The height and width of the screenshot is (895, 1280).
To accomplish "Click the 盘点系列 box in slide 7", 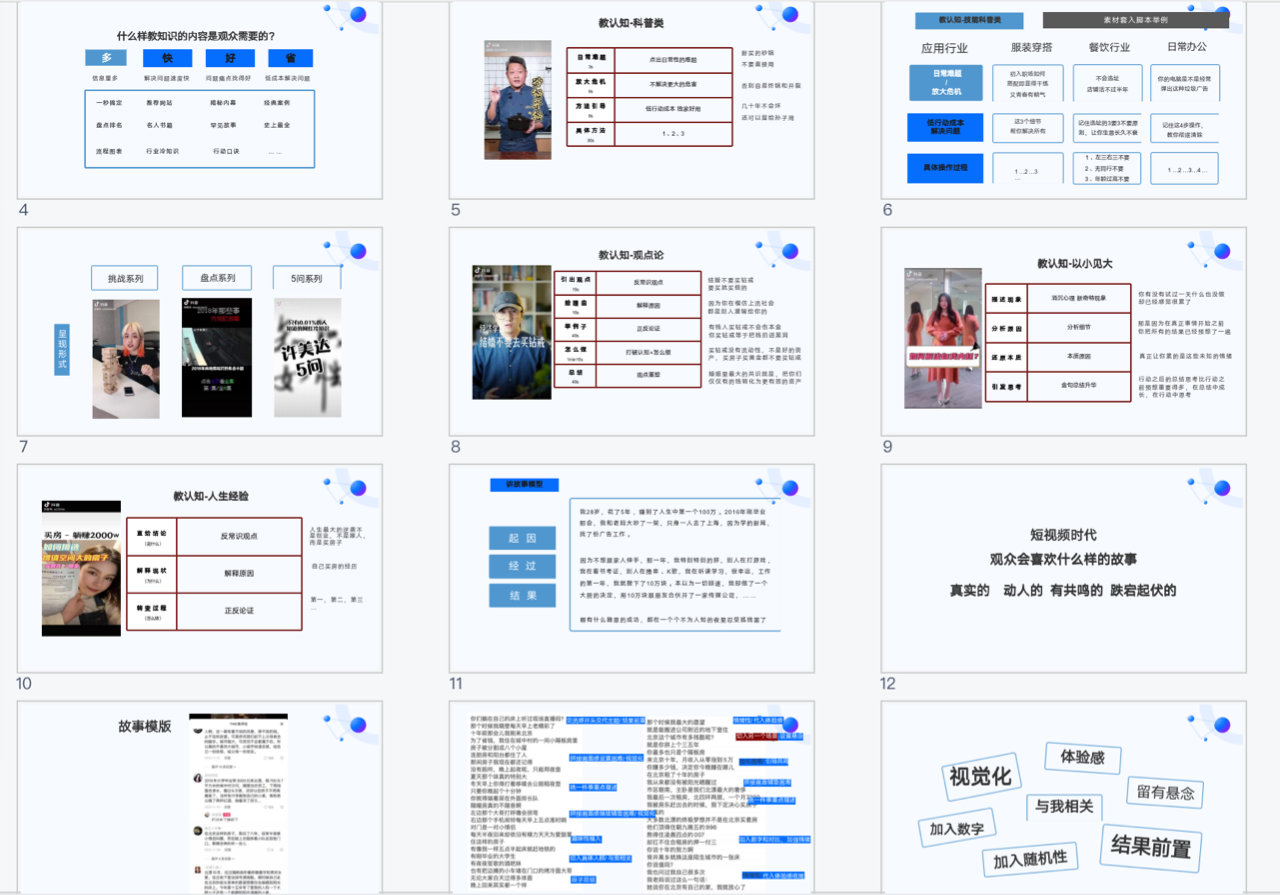I will pos(219,277).
